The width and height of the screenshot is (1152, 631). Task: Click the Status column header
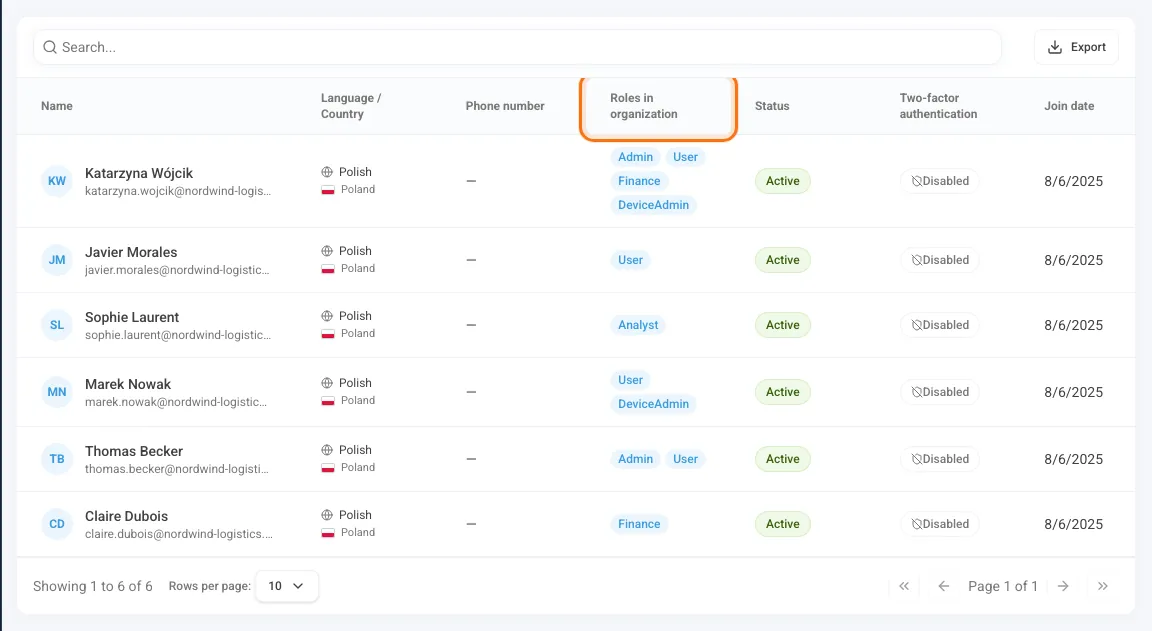pyautogui.click(x=772, y=106)
